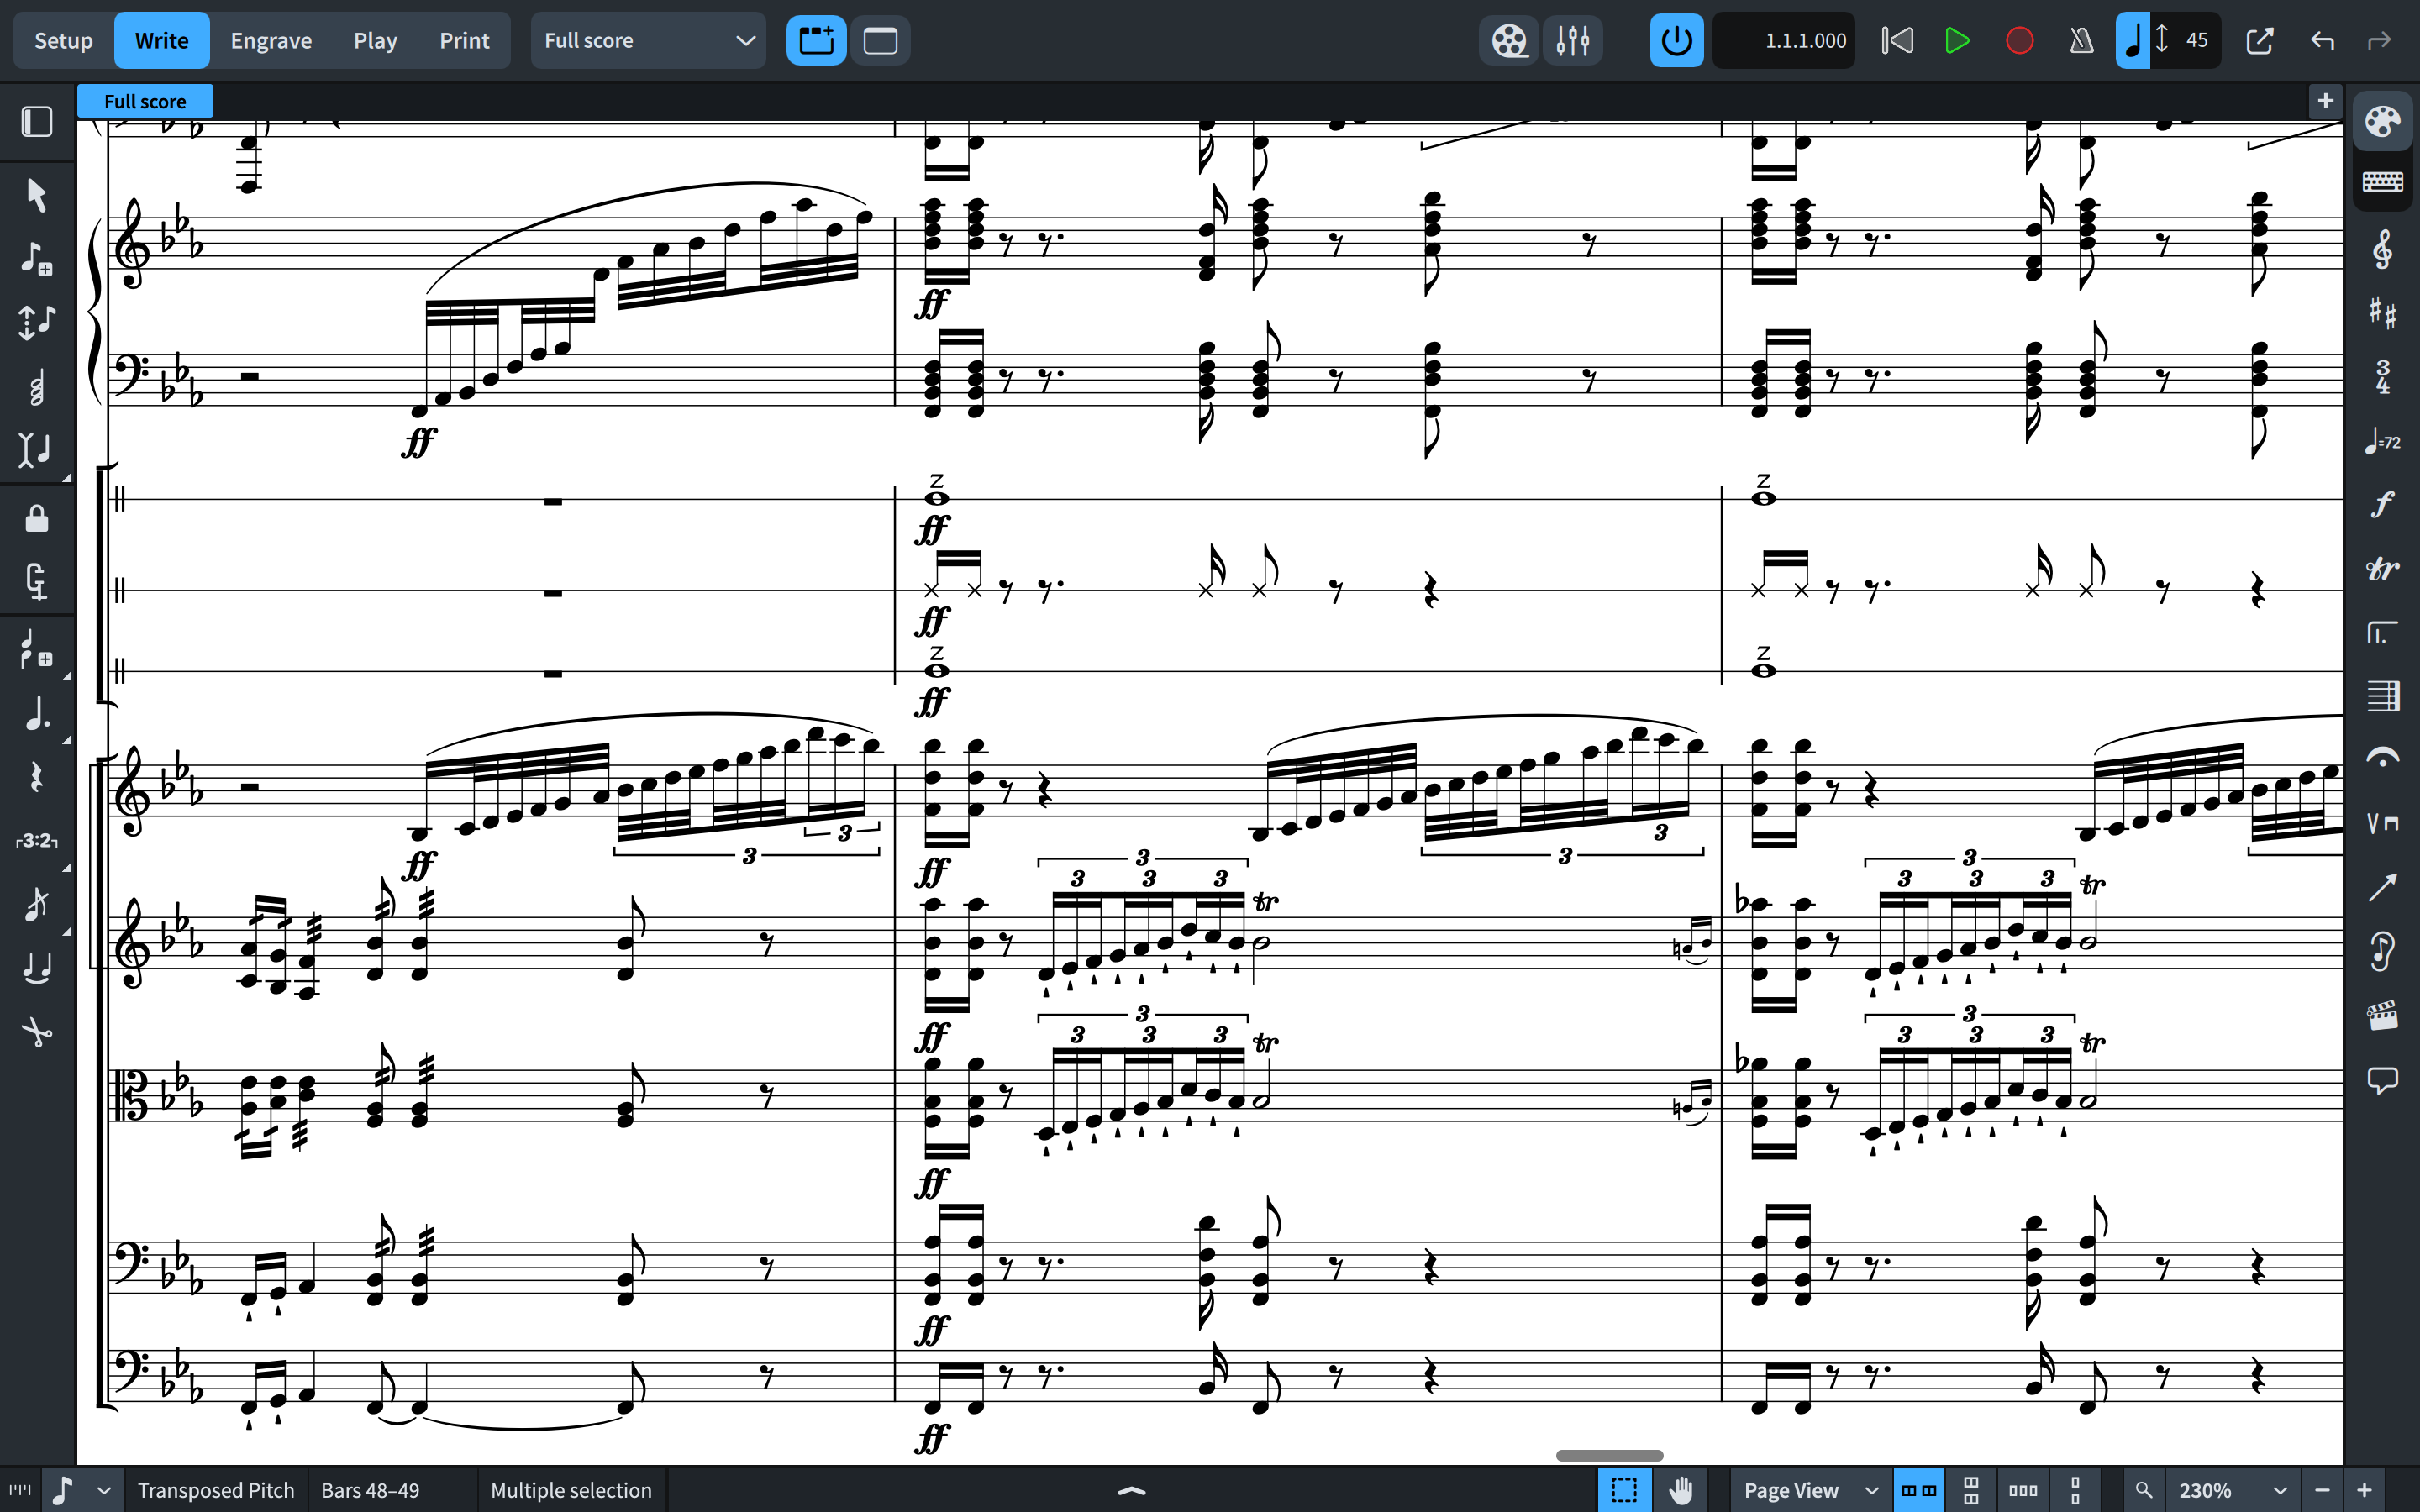Toggle Pitch Before Duration input
The image size is (2420, 1512).
37,322
